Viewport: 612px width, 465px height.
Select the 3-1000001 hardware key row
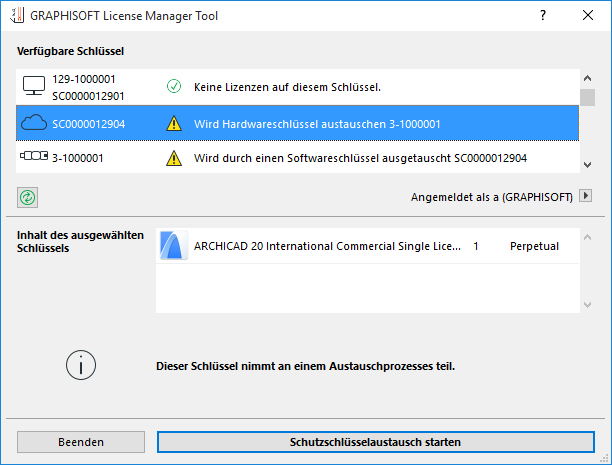[300, 158]
